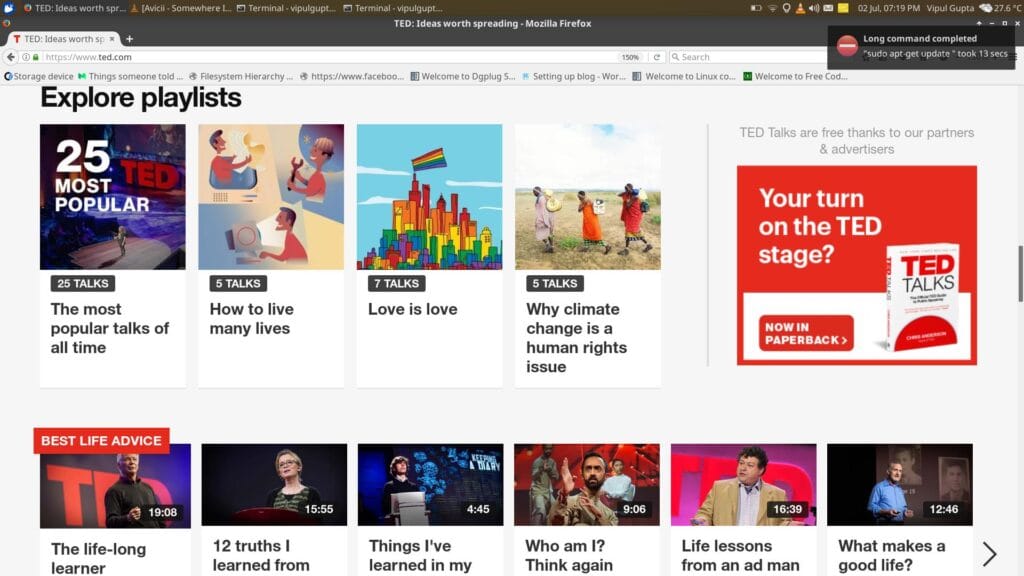The width and height of the screenshot is (1024, 576).
Task: Open the facebook bookmark
Action: pos(352,76)
